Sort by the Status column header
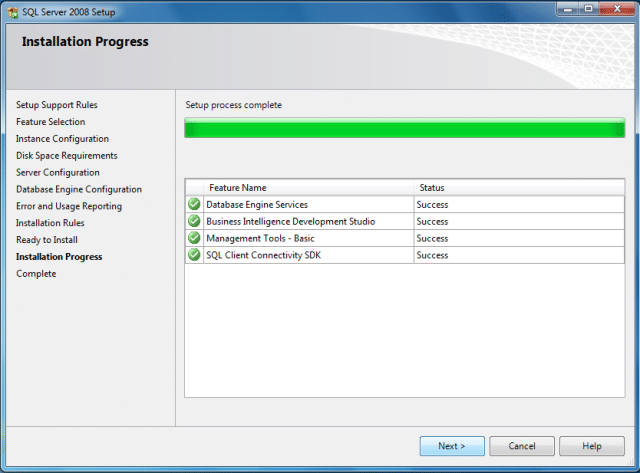Image resolution: width=640 pixels, height=473 pixels. (x=519, y=188)
